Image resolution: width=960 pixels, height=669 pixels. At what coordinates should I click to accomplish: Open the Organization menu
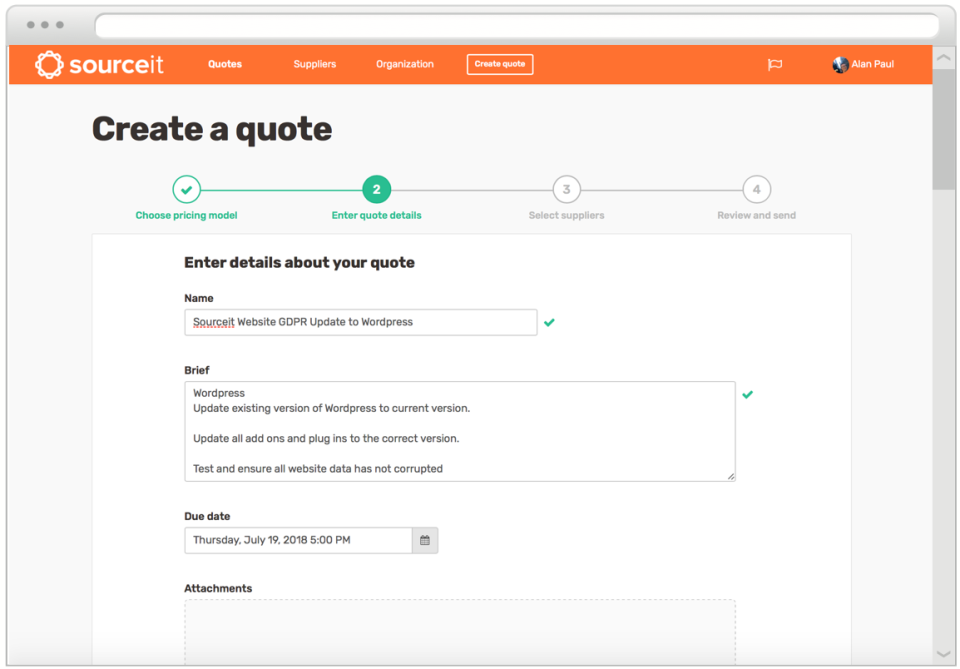[x=404, y=64]
